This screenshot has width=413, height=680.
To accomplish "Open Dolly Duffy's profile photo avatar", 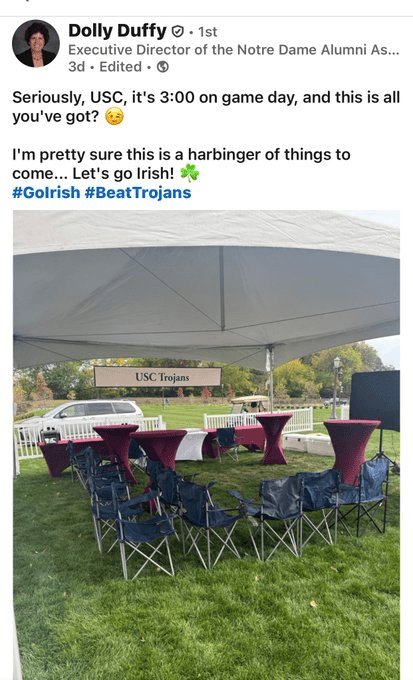I will point(36,44).
